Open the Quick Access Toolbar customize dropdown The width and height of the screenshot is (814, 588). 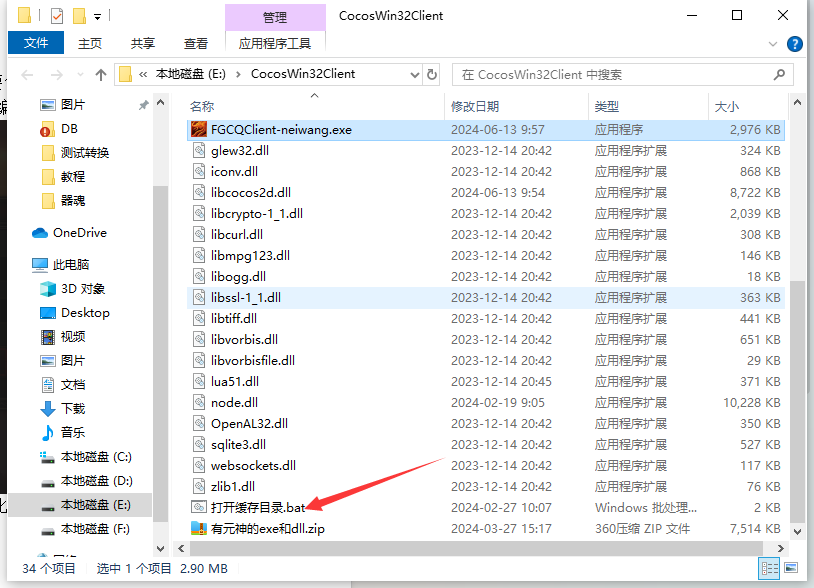point(97,16)
